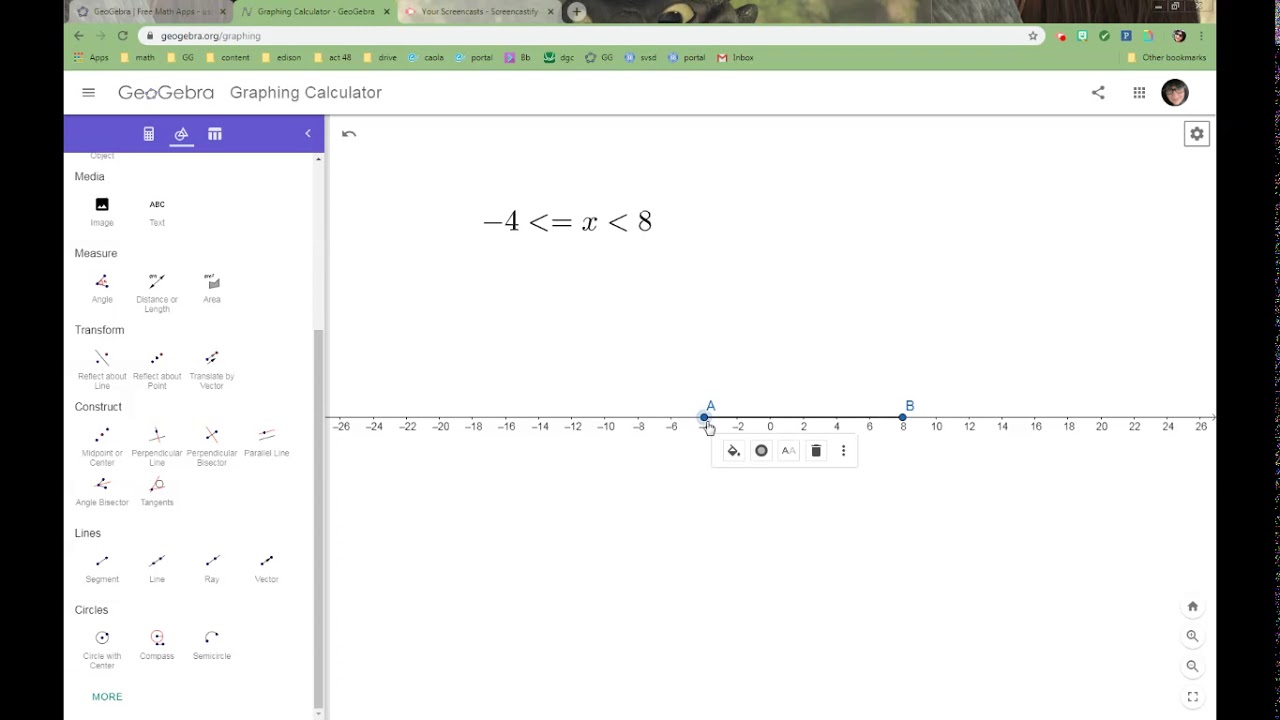Image resolution: width=1280 pixels, height=720 pixels.
Task: Switch to the Algebra calculator tab
Action: click(149, 134)
